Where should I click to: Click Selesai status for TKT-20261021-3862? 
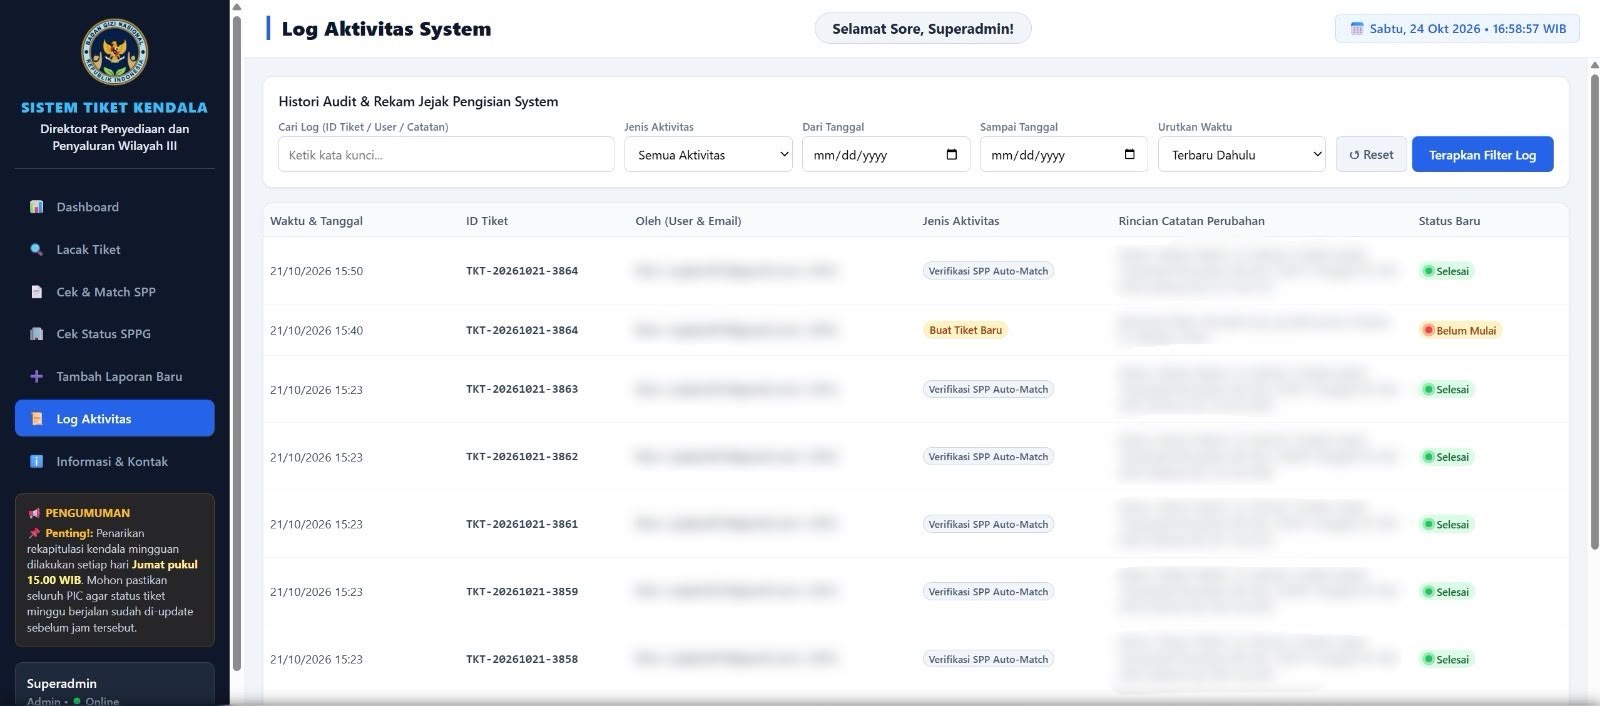(x=1447, y=457)
